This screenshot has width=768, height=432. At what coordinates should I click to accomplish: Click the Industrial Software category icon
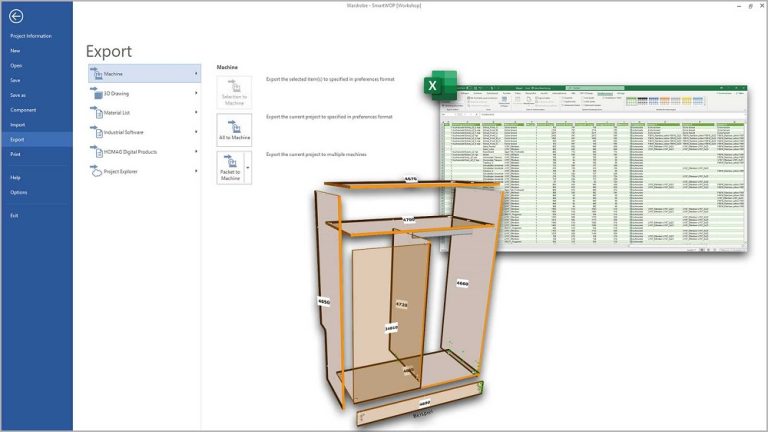[96, 132]
